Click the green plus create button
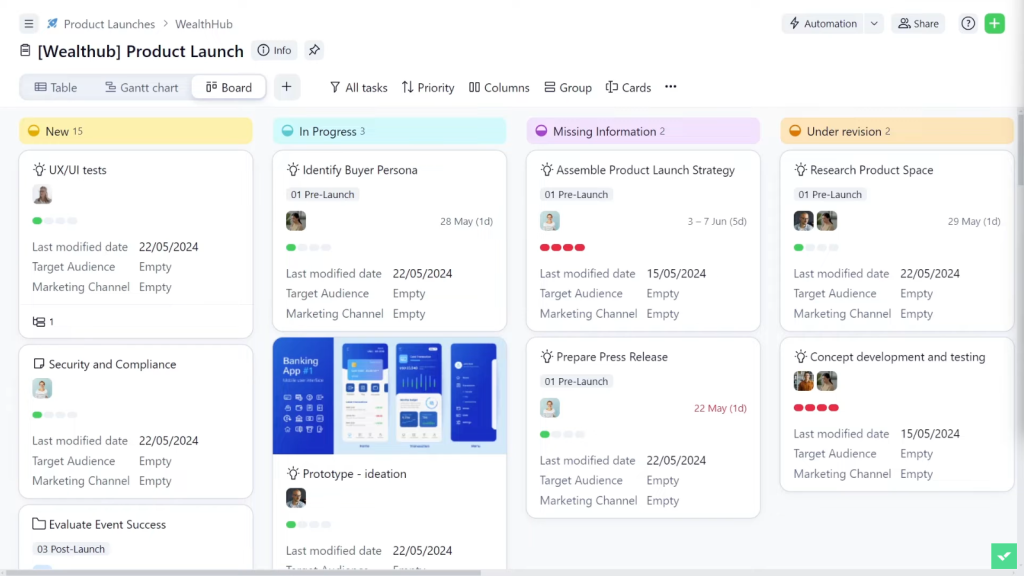The width and height of the screenshot is (1024, 576). [x=994, y=24]
